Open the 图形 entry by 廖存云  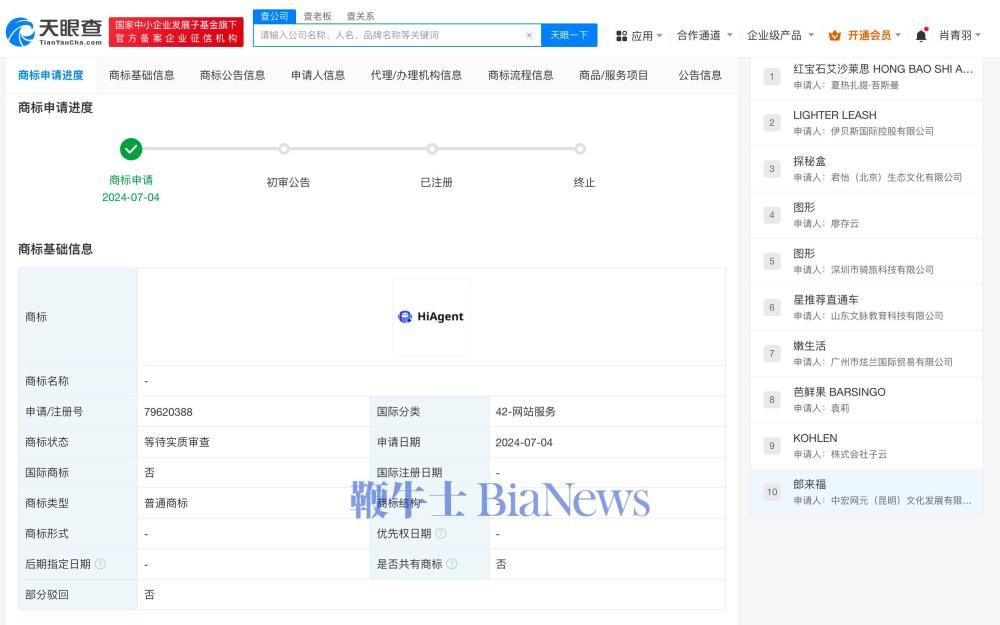pyautogui.click(x=804, y=207)
